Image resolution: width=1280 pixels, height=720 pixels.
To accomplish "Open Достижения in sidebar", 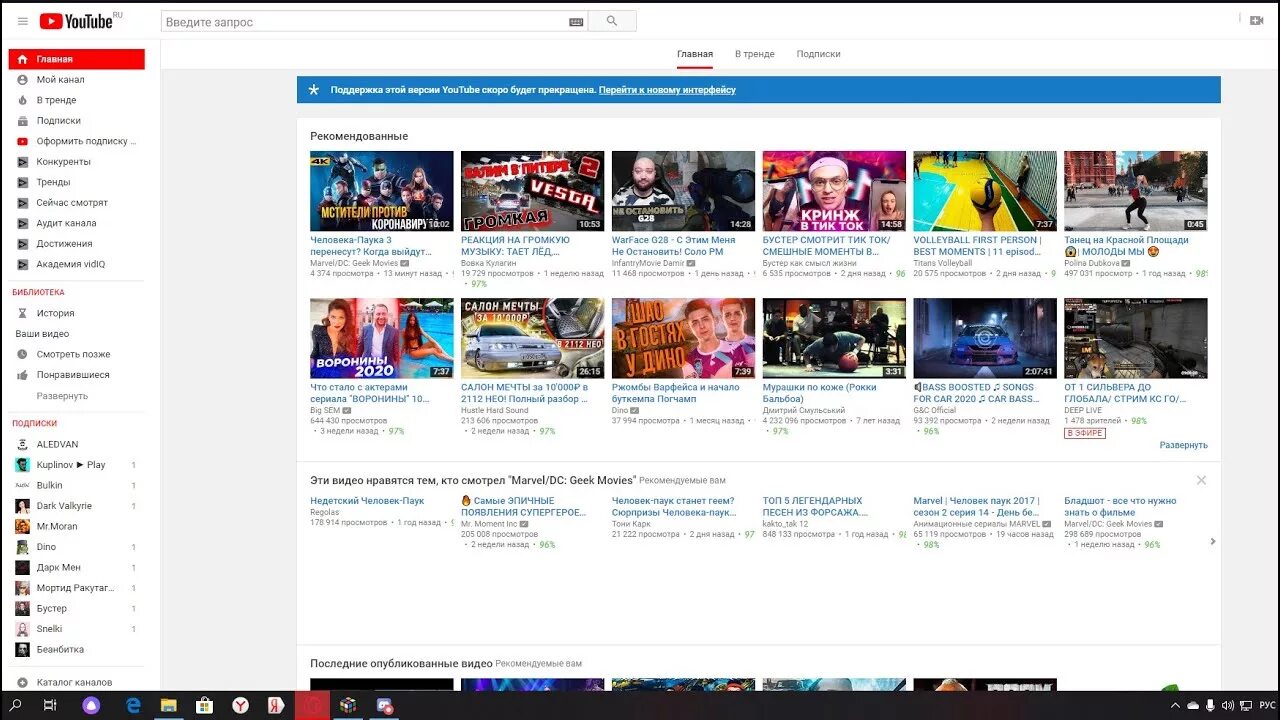I will (76, 243).
